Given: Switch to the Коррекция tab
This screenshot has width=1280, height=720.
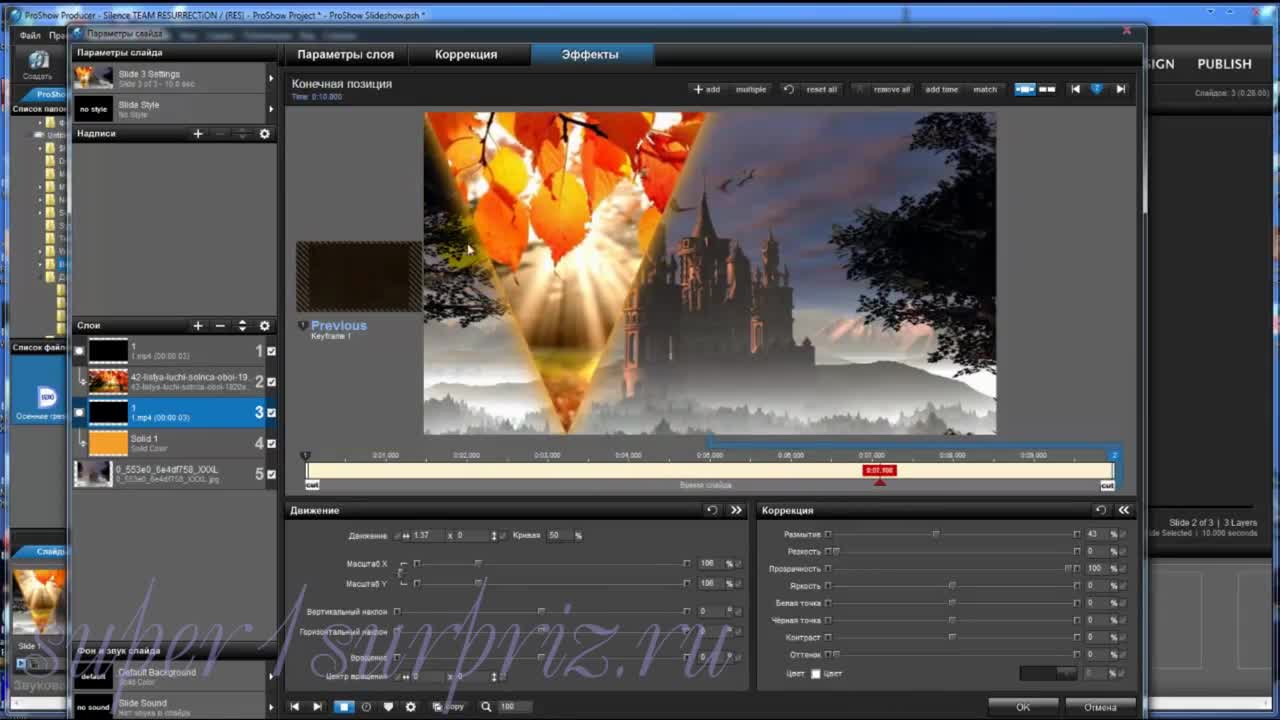Looking at the screenshot, I should coord(466,54).
